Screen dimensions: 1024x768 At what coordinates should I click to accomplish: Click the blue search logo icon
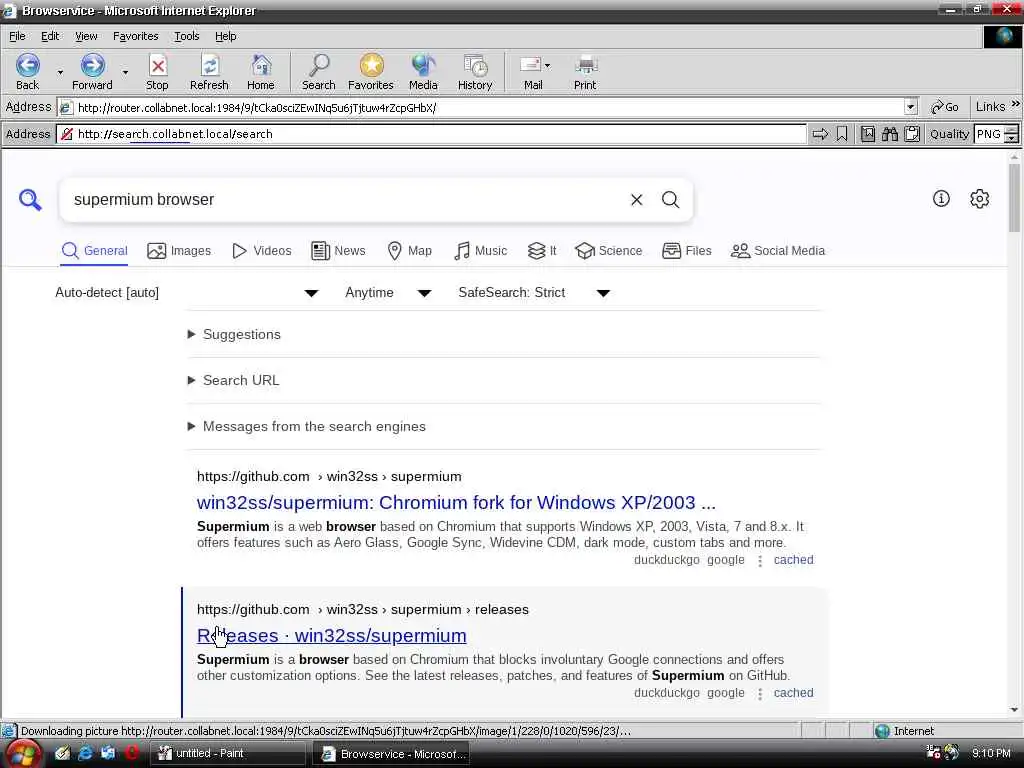[30, 199]
